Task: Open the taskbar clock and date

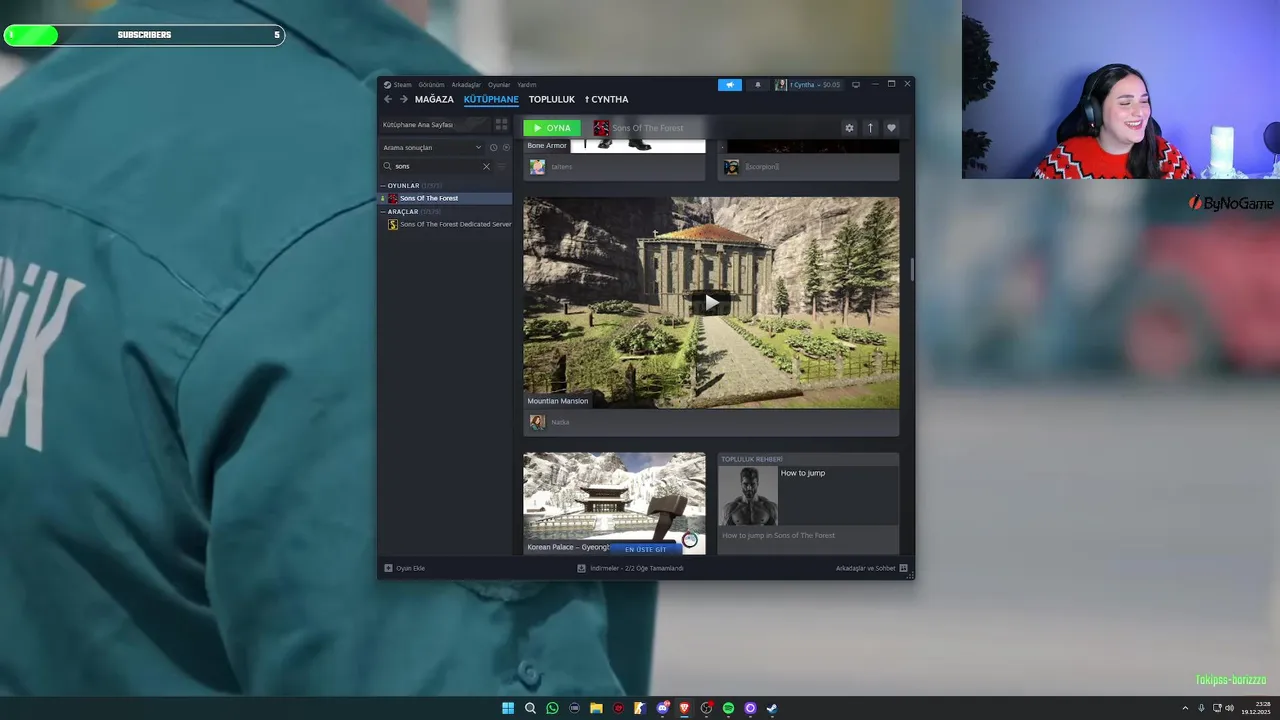Action: 1256,708
